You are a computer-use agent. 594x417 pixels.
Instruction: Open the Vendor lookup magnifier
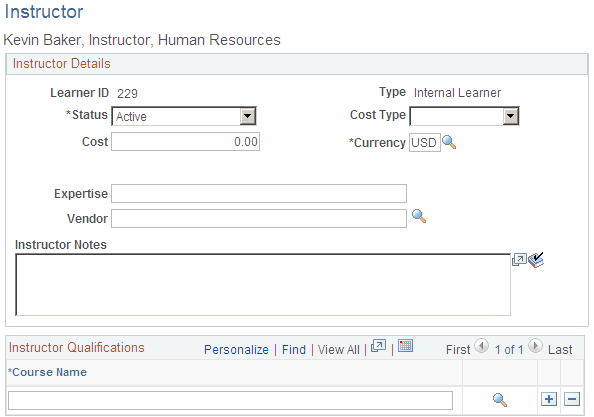[419, 216]
